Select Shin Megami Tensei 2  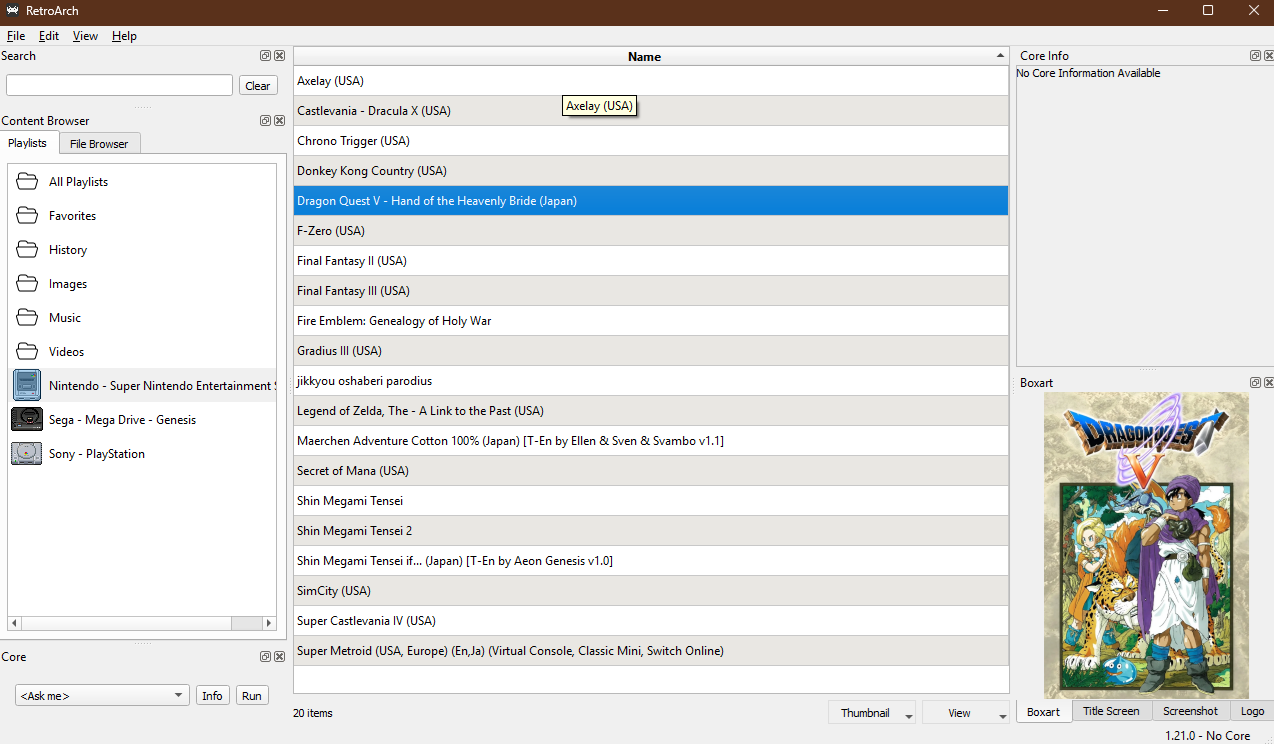click(651, 531)
